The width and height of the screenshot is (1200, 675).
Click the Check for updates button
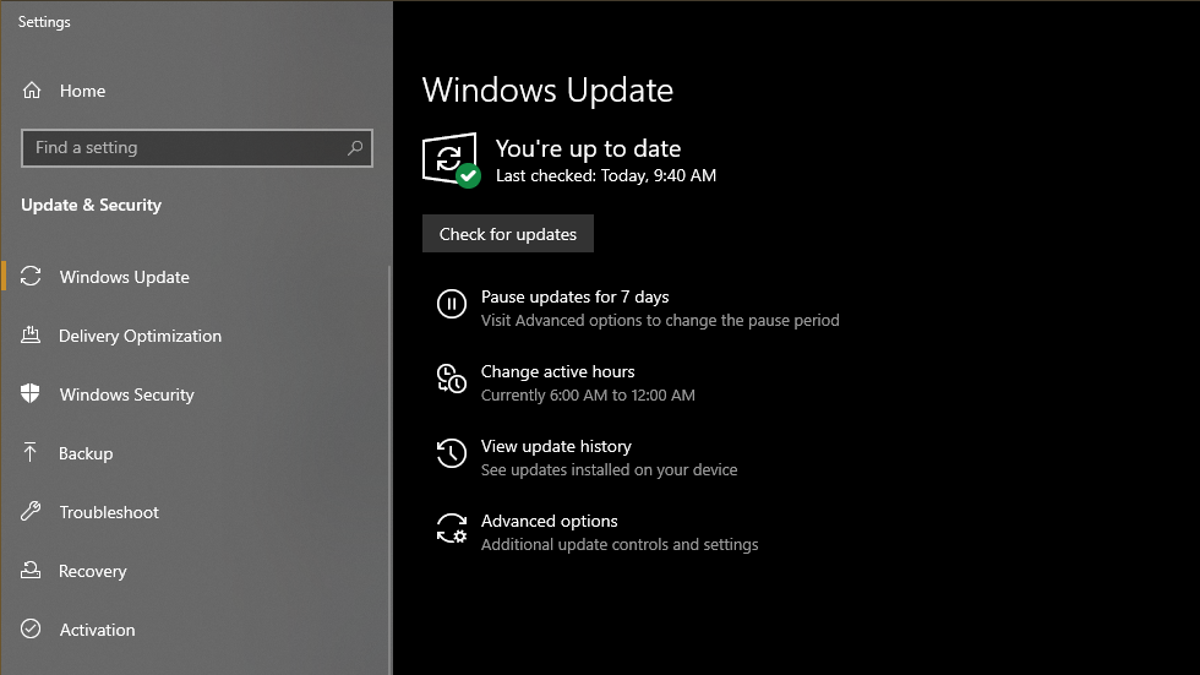pyautogui.click(x=508, y=234)
